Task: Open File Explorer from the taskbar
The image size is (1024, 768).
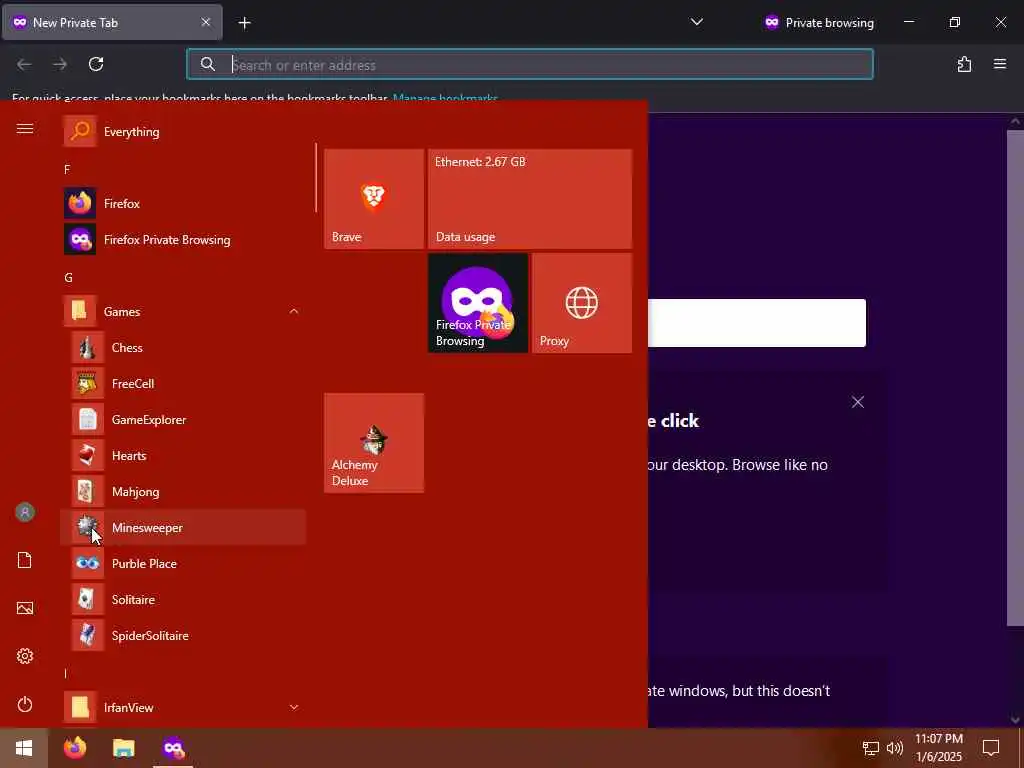Action: [123, 748]
